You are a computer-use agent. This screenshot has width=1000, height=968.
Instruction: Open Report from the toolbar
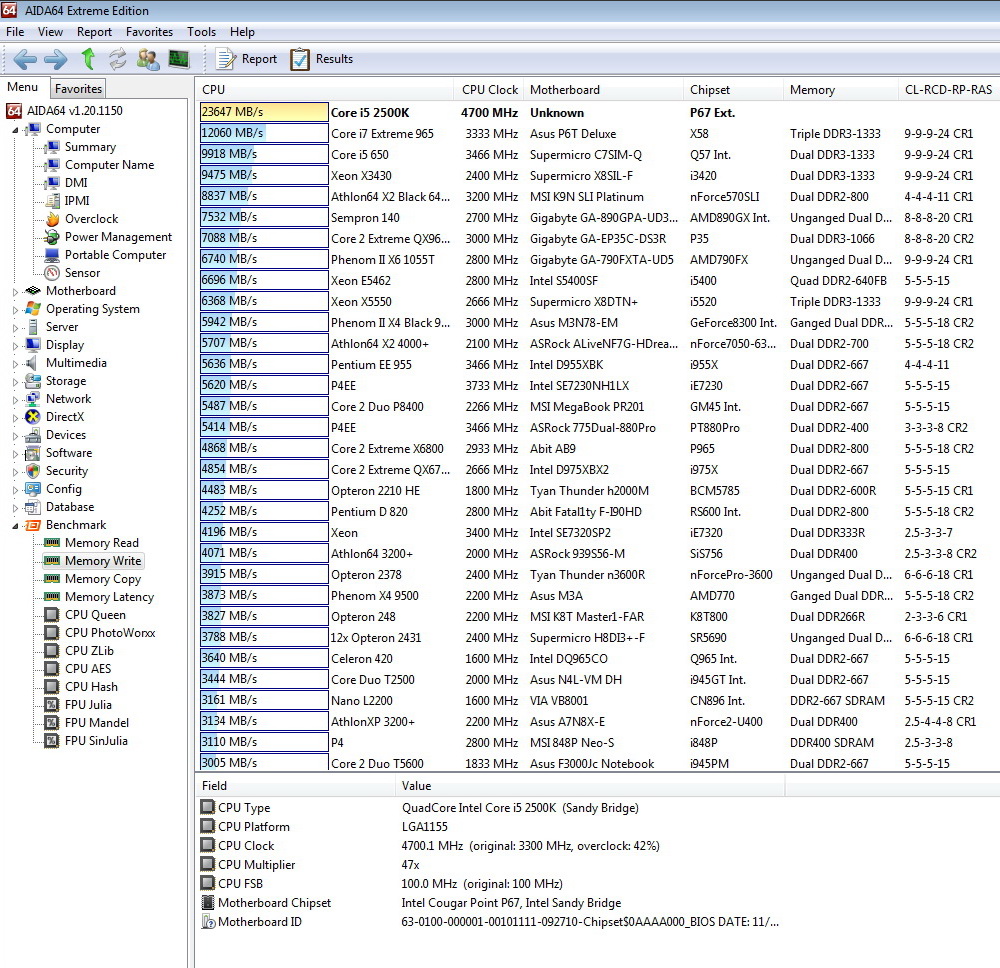pyautogui.click(x=247, y=59)
